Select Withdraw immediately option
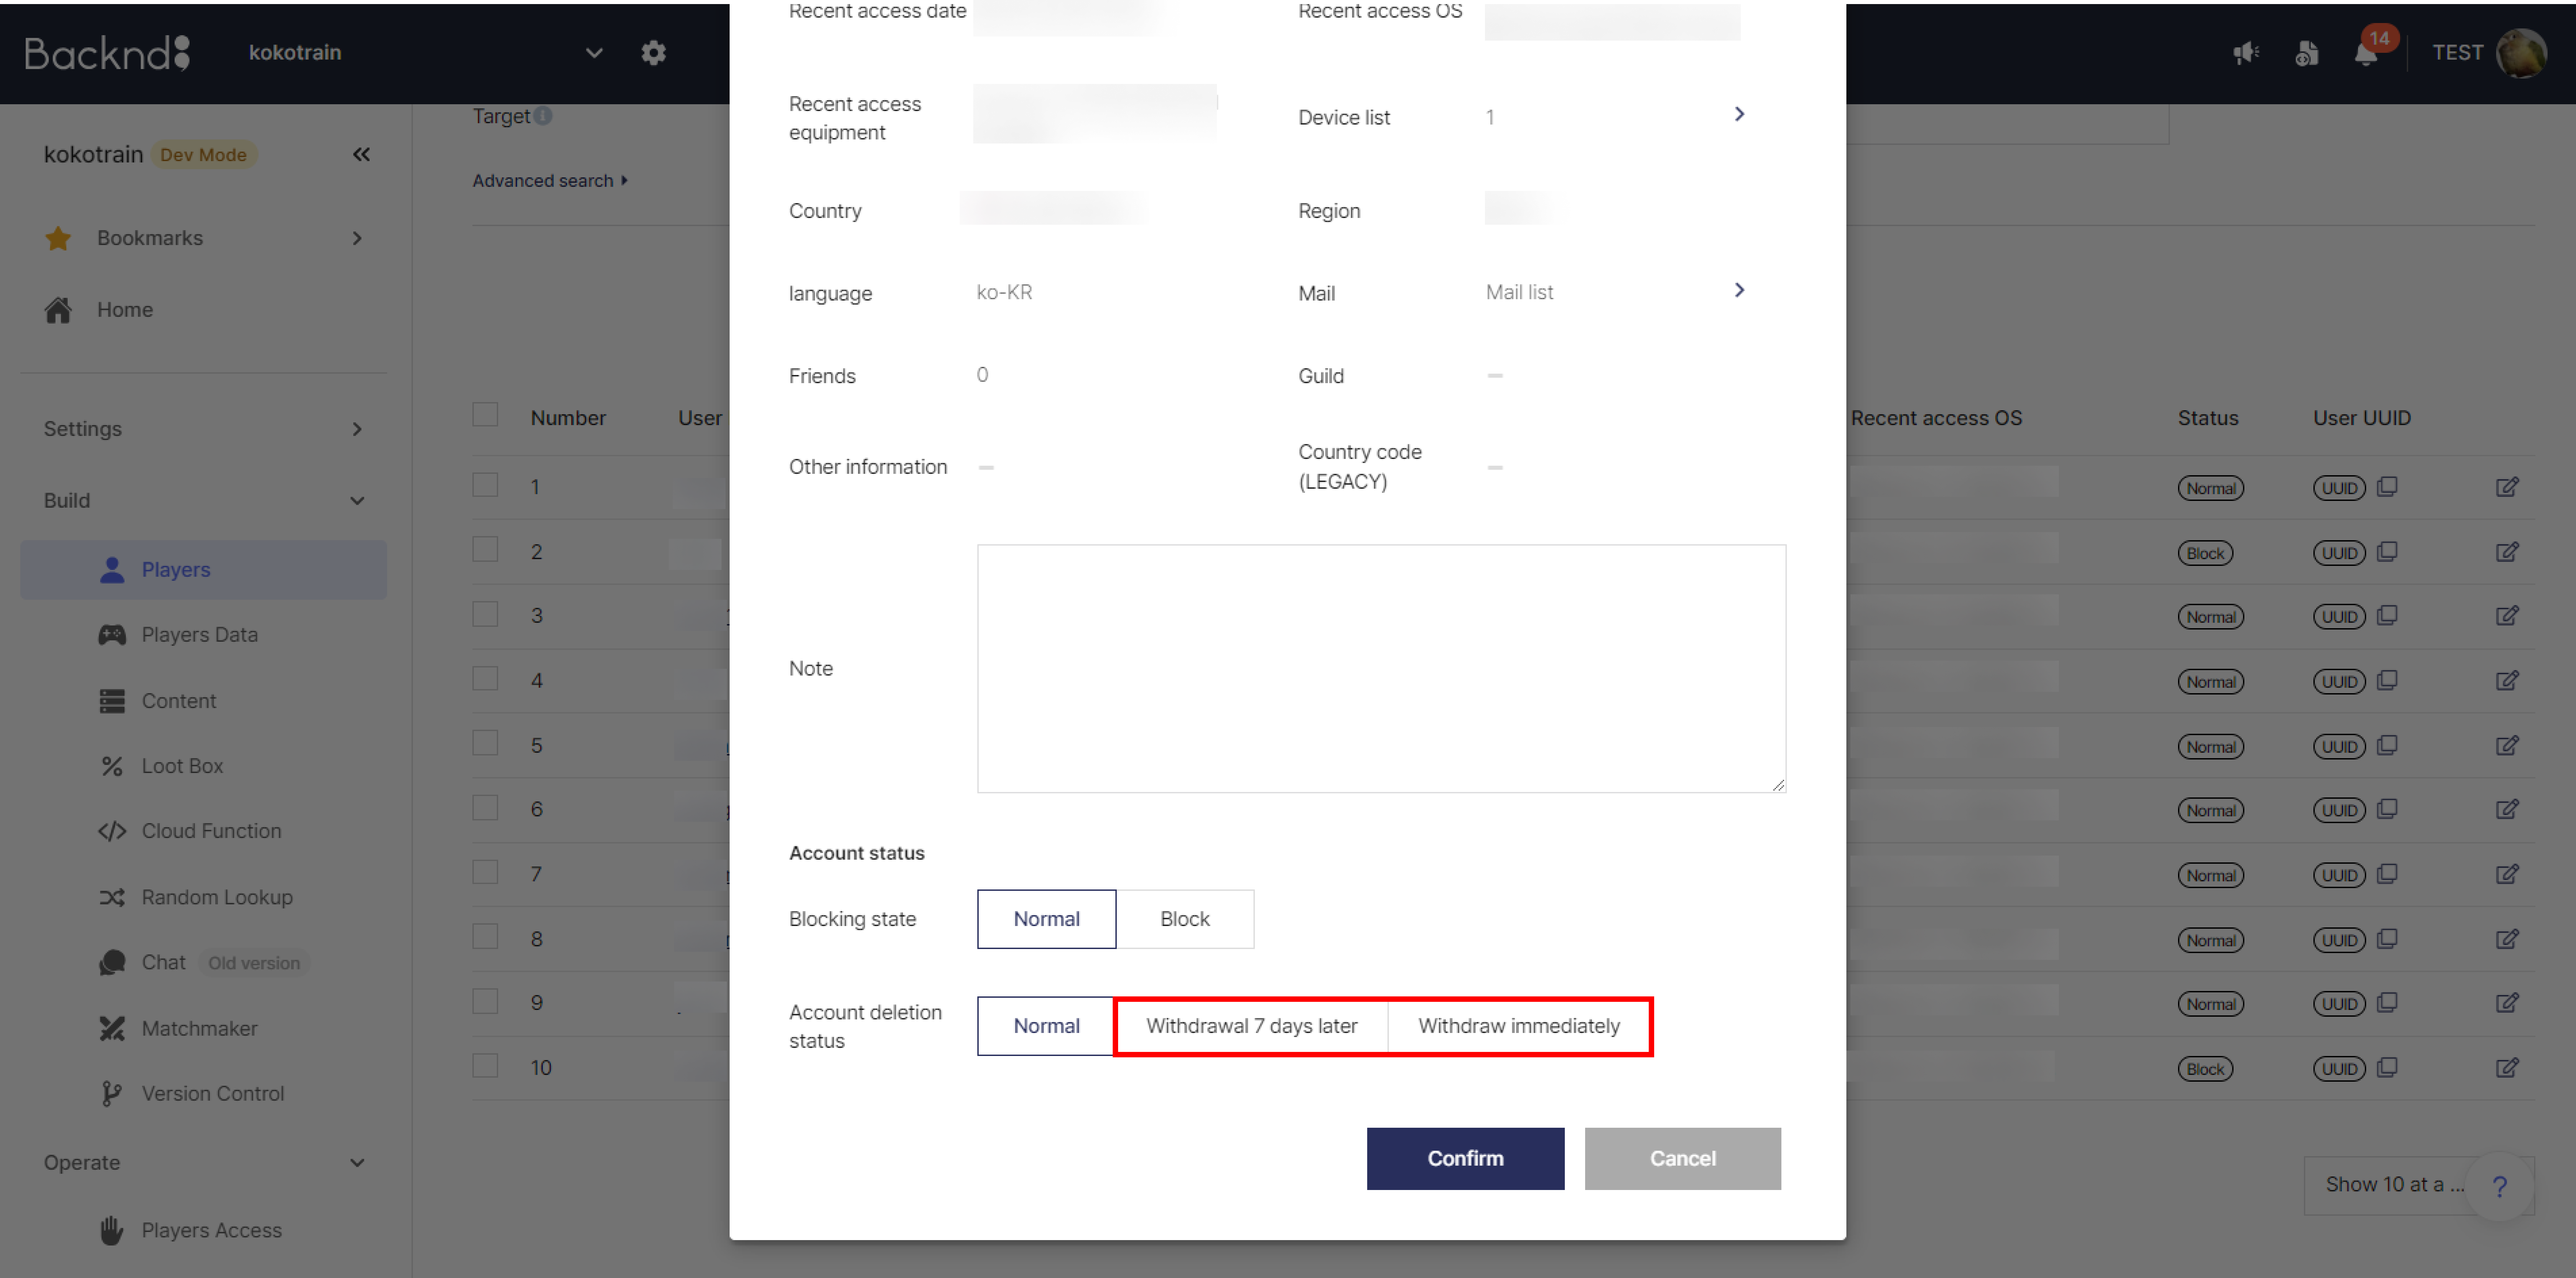 click(1519, 1026)
